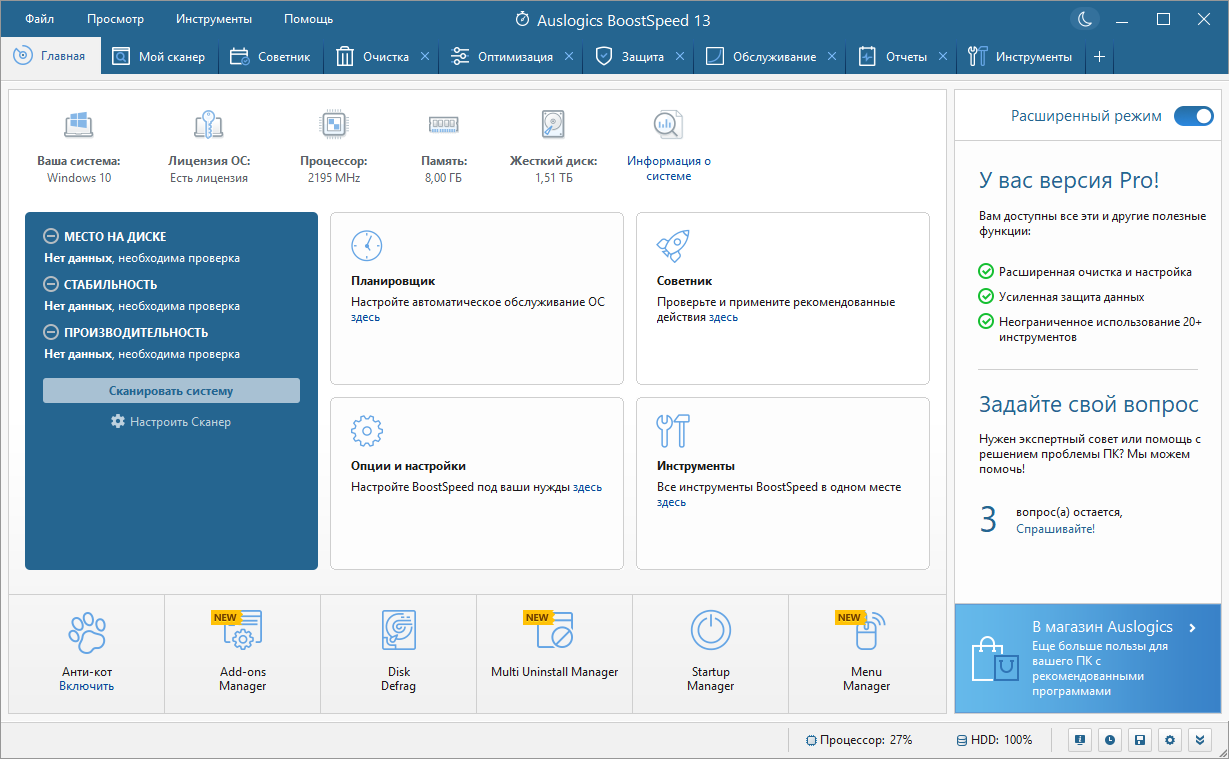Enable Анти-кот mode via Включить

[x=86, y=686]
